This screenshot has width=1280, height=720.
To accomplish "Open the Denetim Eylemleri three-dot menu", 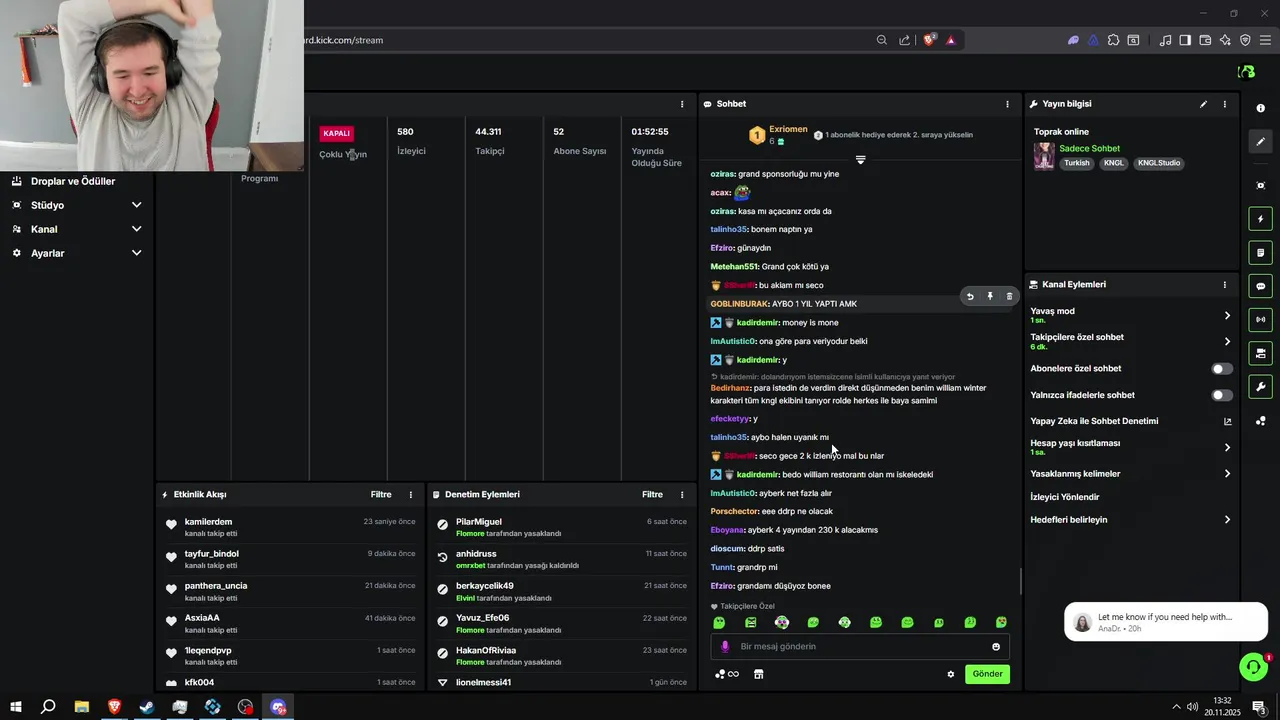I will [682, 495].
